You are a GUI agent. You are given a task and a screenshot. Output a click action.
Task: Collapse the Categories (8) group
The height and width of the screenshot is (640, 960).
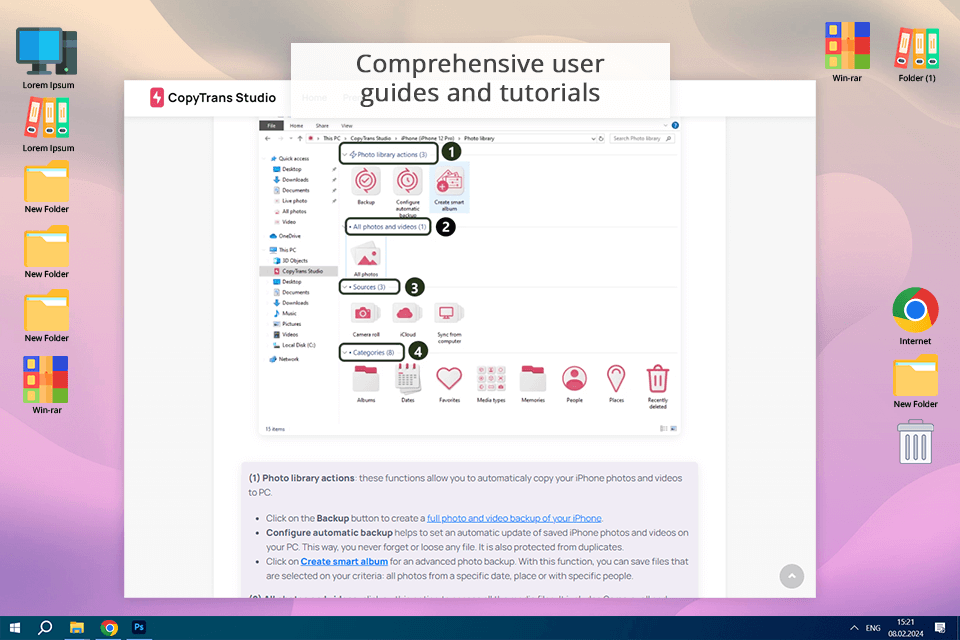pos(345,353)
